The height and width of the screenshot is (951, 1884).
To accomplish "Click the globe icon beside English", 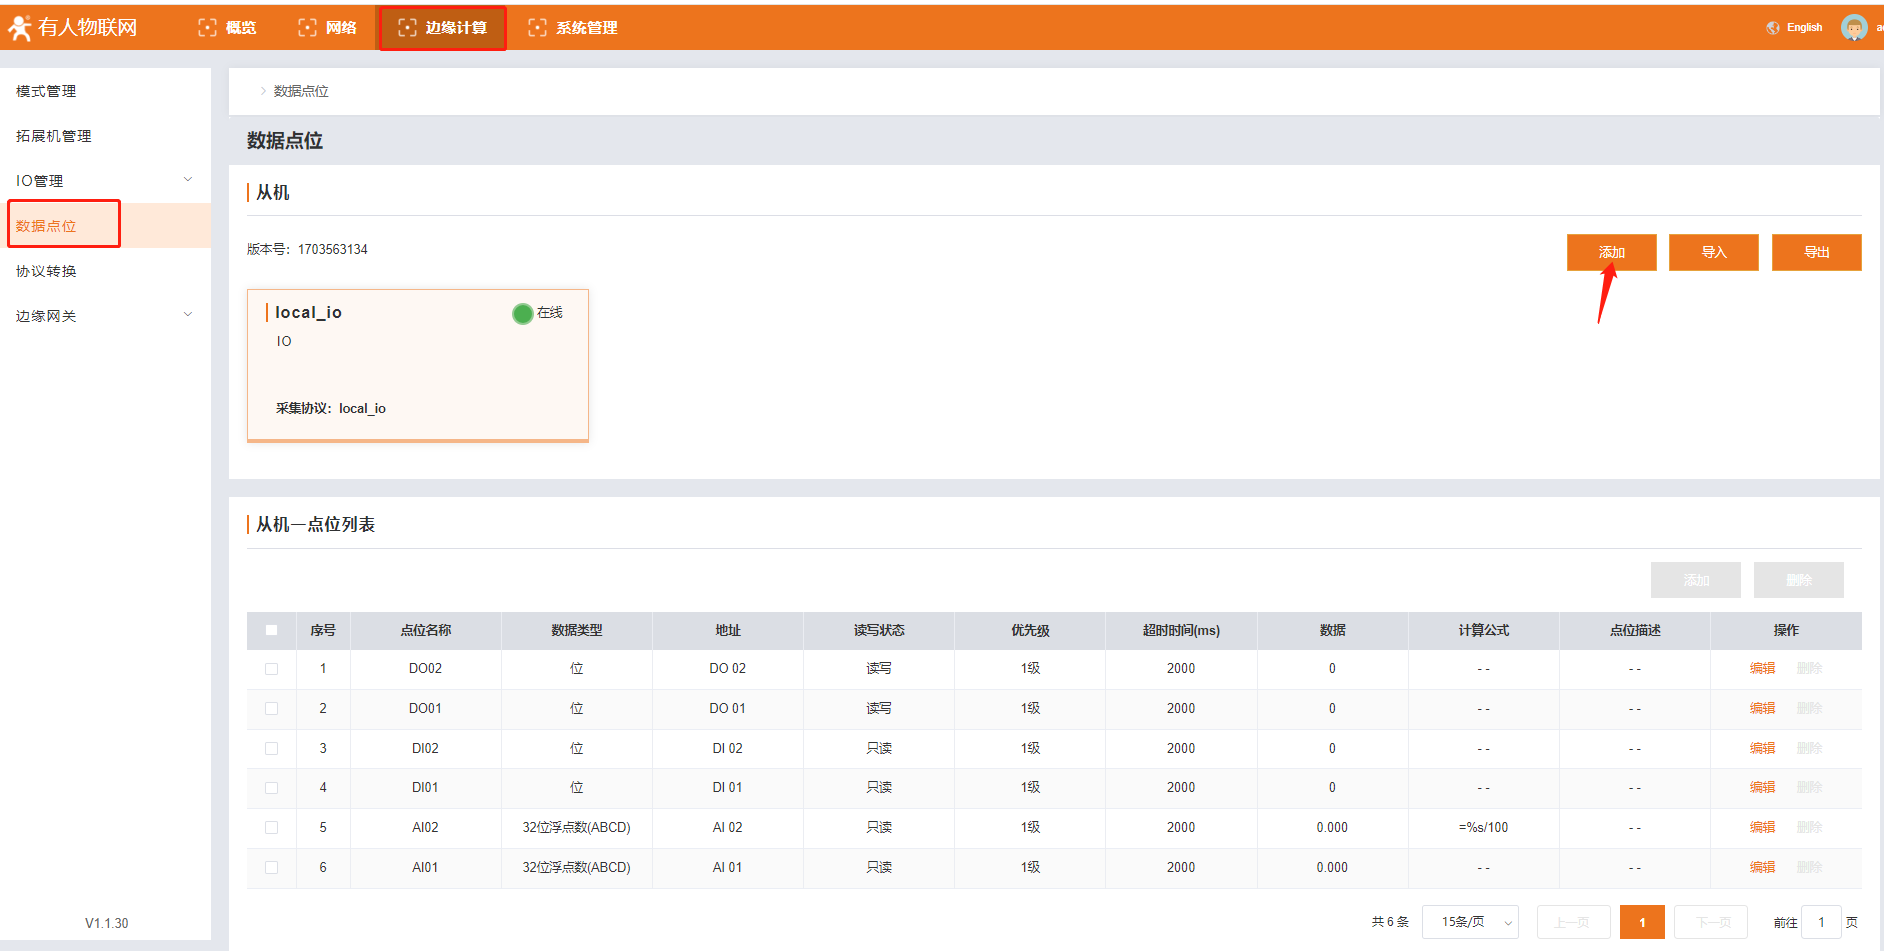I will point(1773,28).
